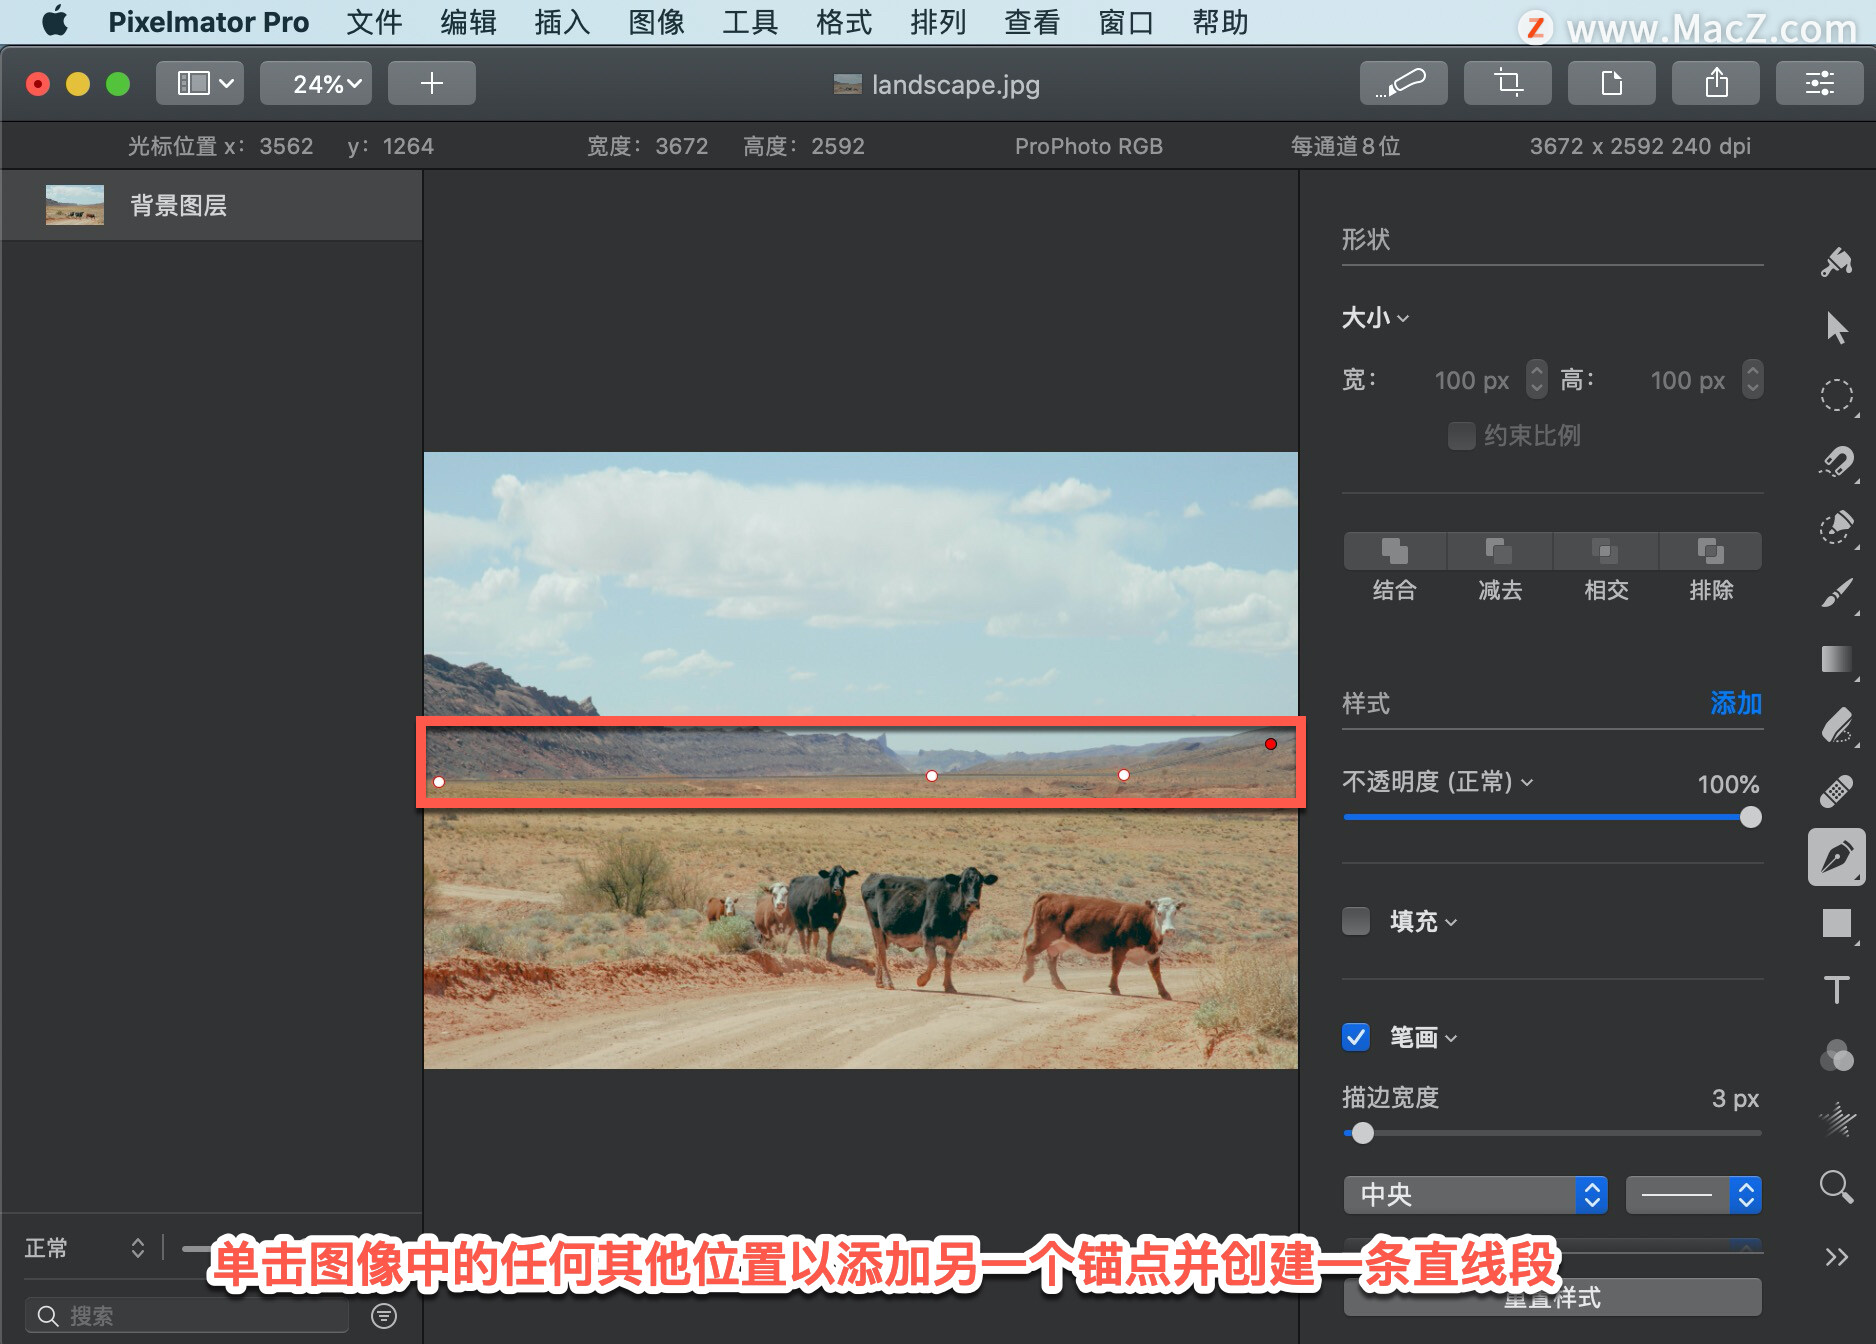Enable the 填充 fill checkbox
The image size is (1876, 1344).
1356,921
